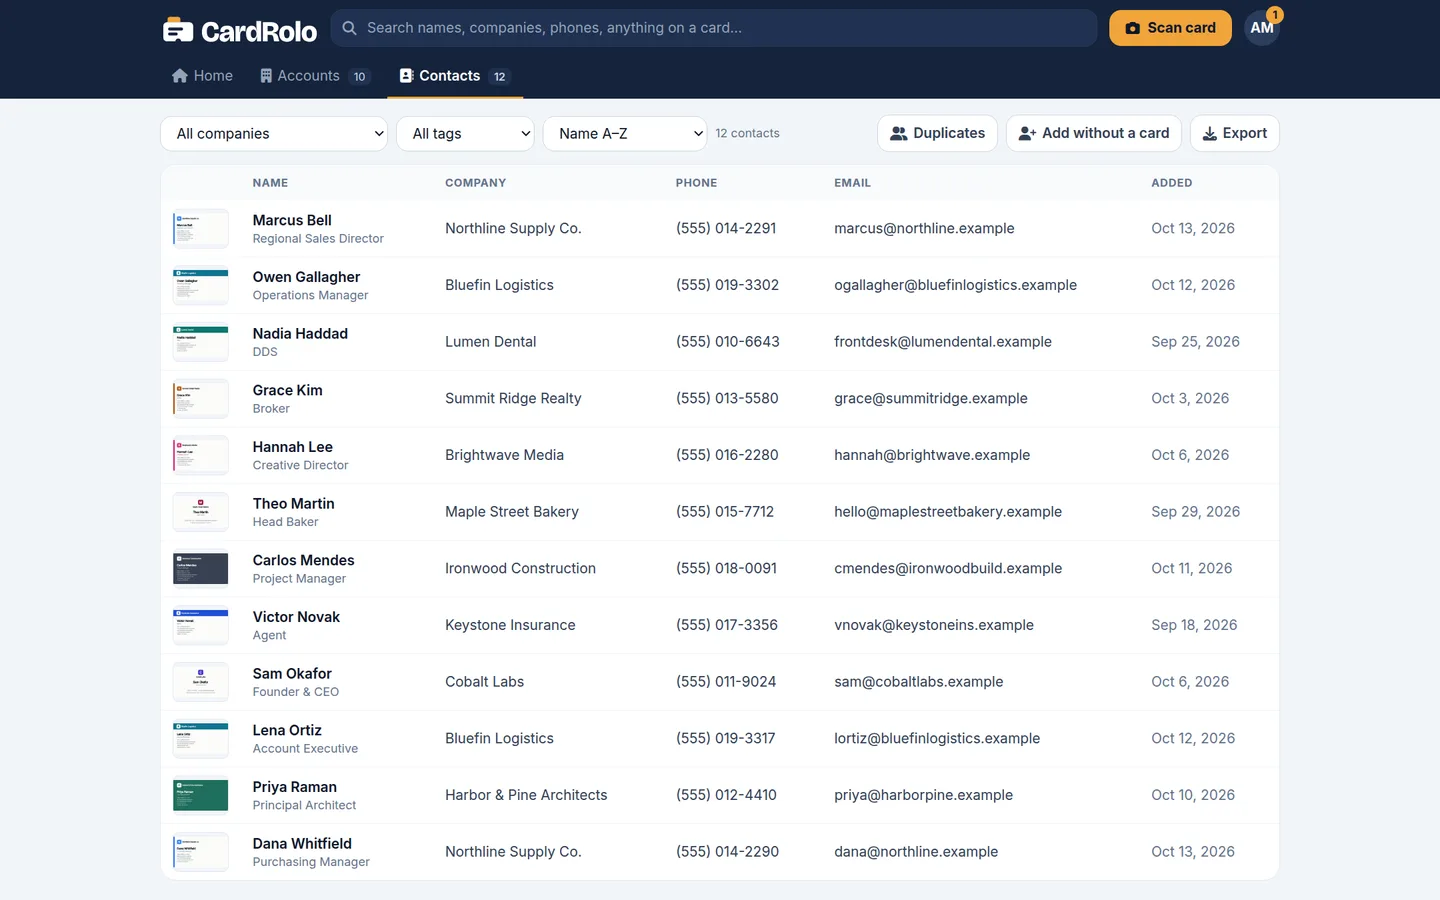Click the email marcus@northline.example

(924, 229)
